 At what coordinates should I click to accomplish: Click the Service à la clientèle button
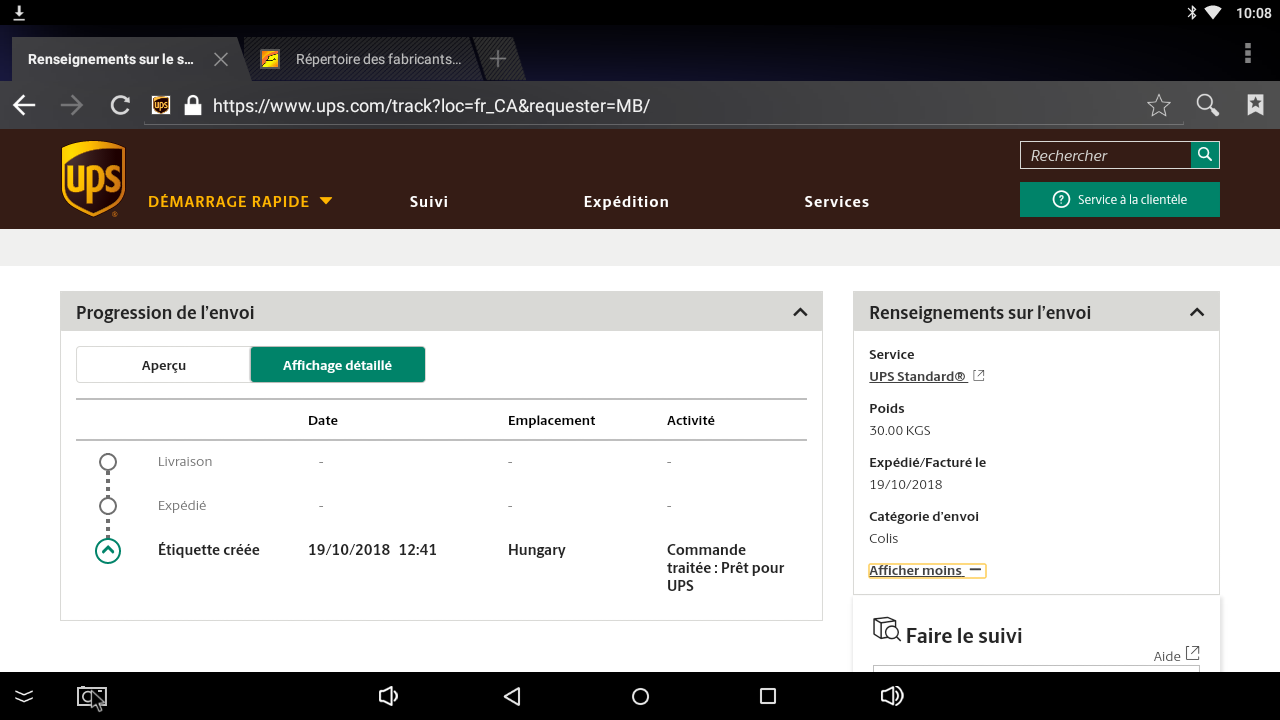pos(1120,199)
